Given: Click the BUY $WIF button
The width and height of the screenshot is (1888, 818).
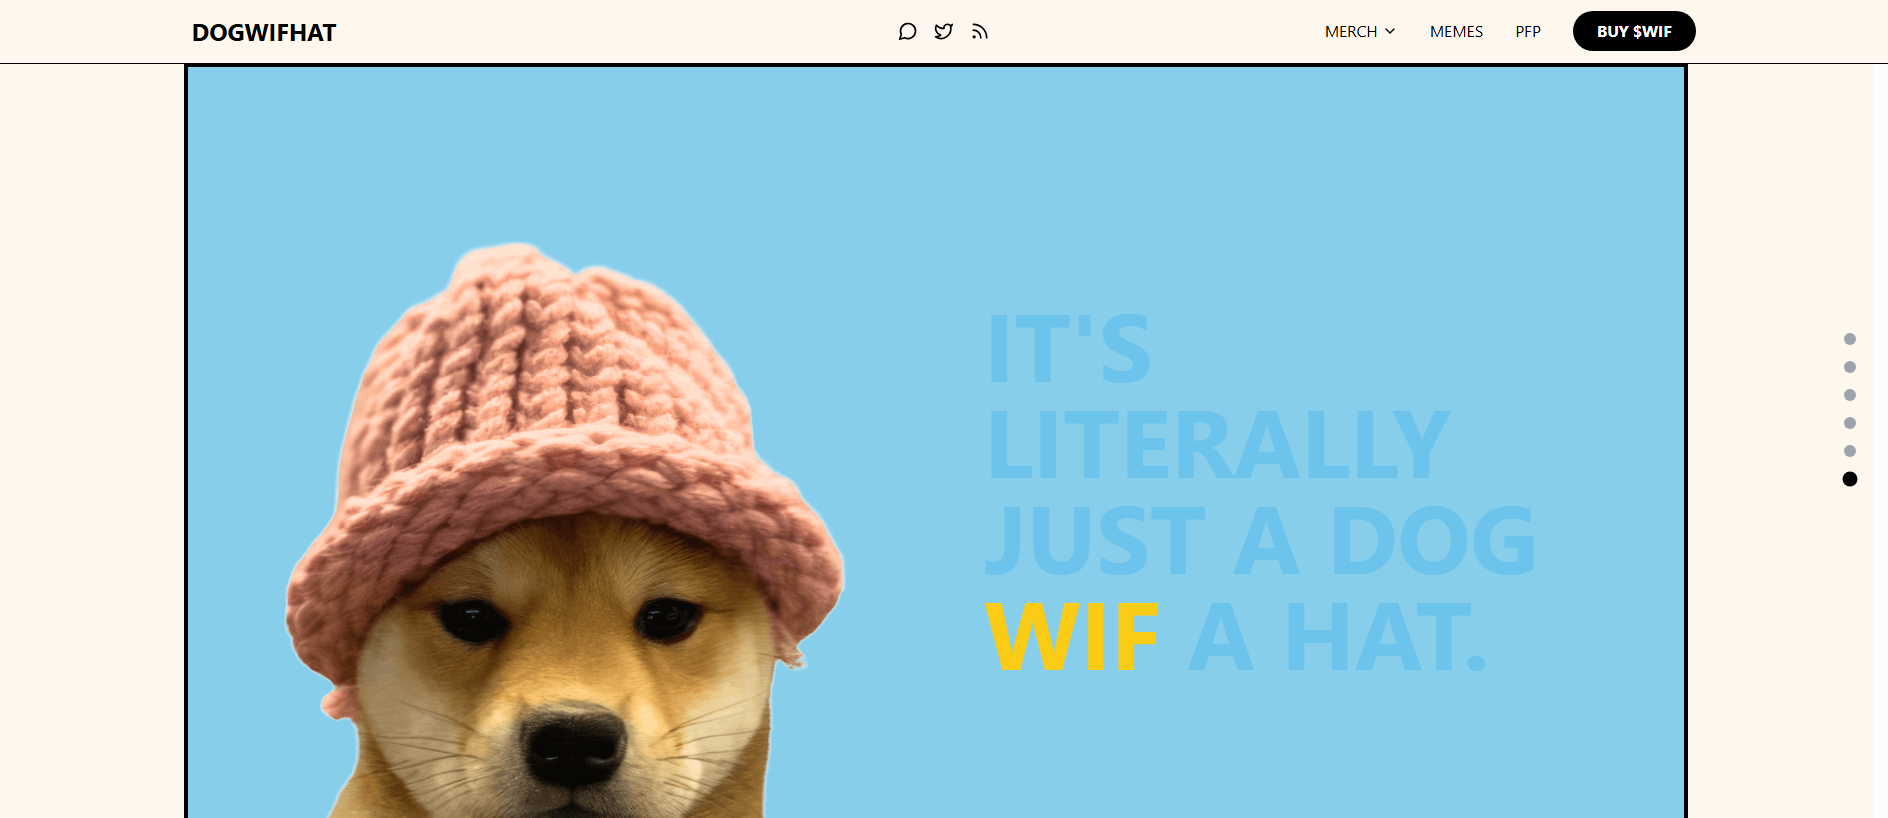Looking at the screenshot, I should click(x=1634, y=31).
